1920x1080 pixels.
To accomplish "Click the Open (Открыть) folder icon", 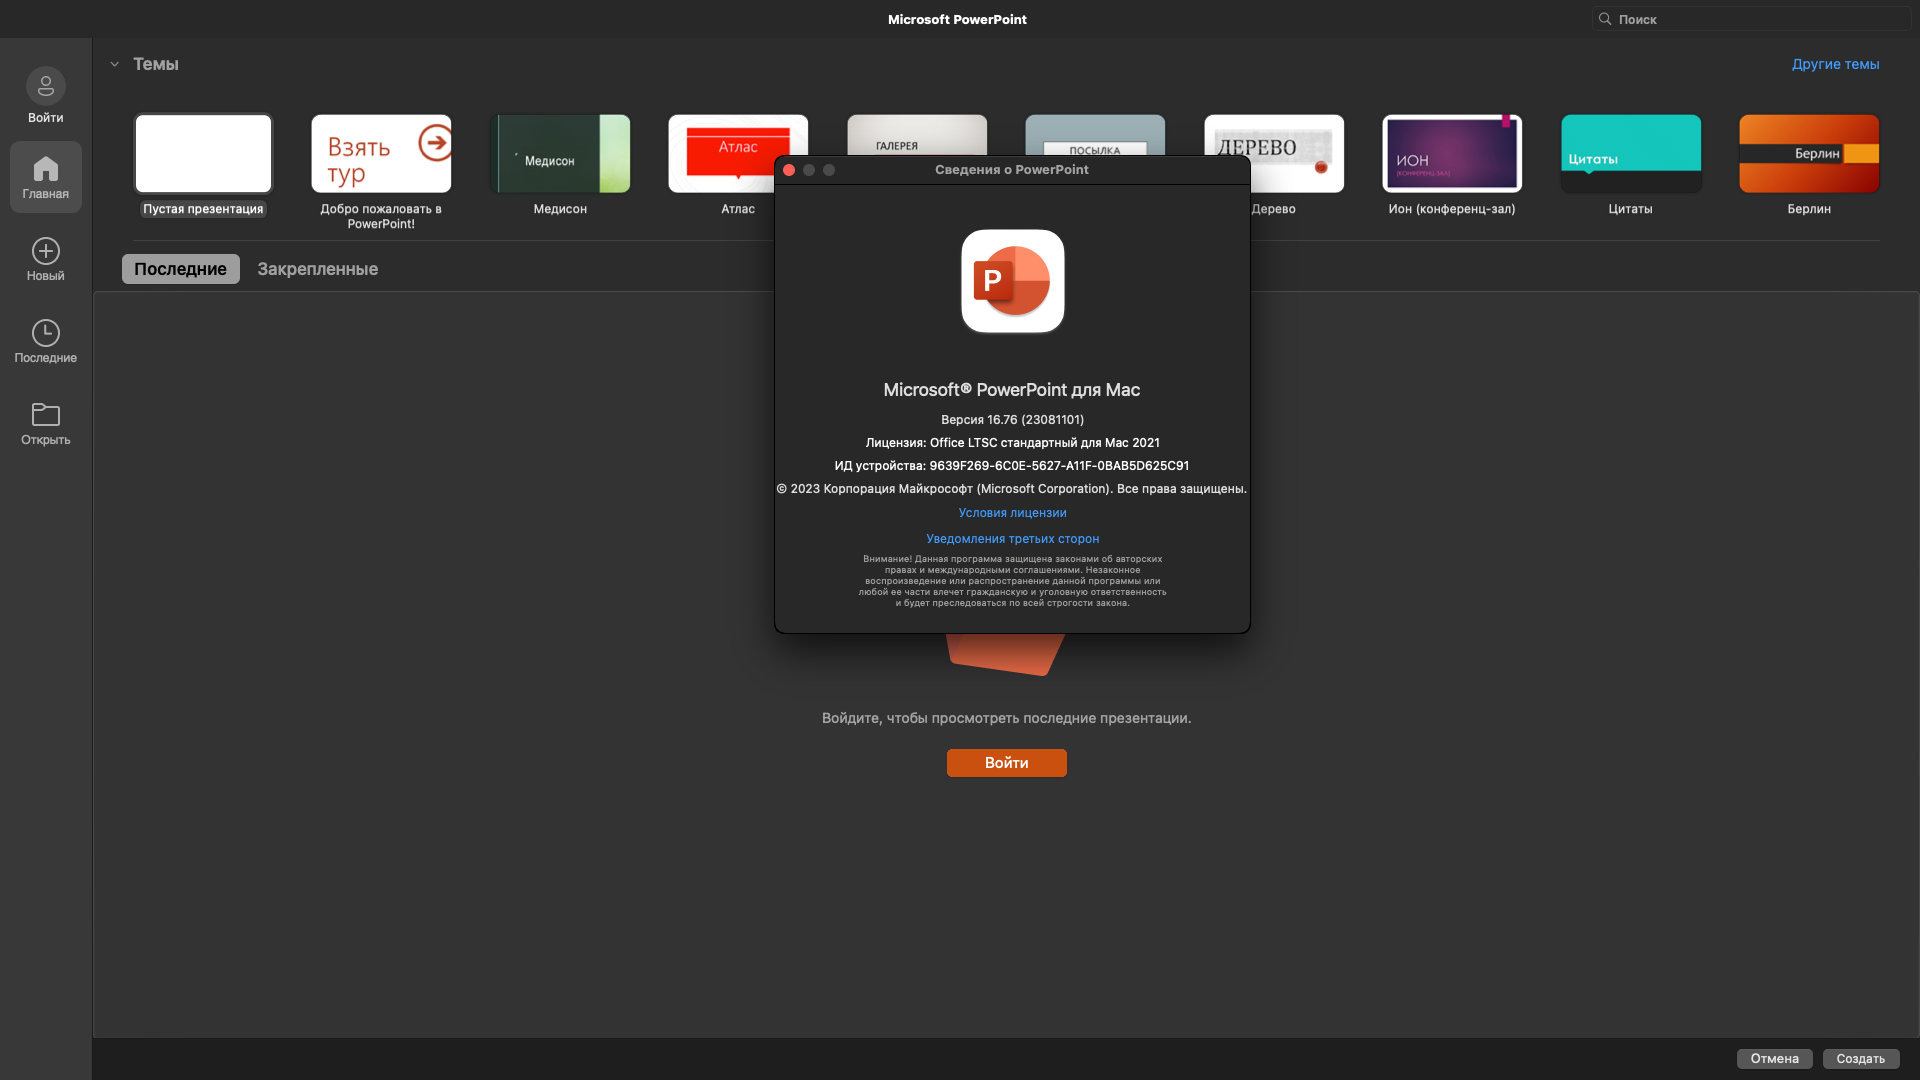I will [46, 414].
